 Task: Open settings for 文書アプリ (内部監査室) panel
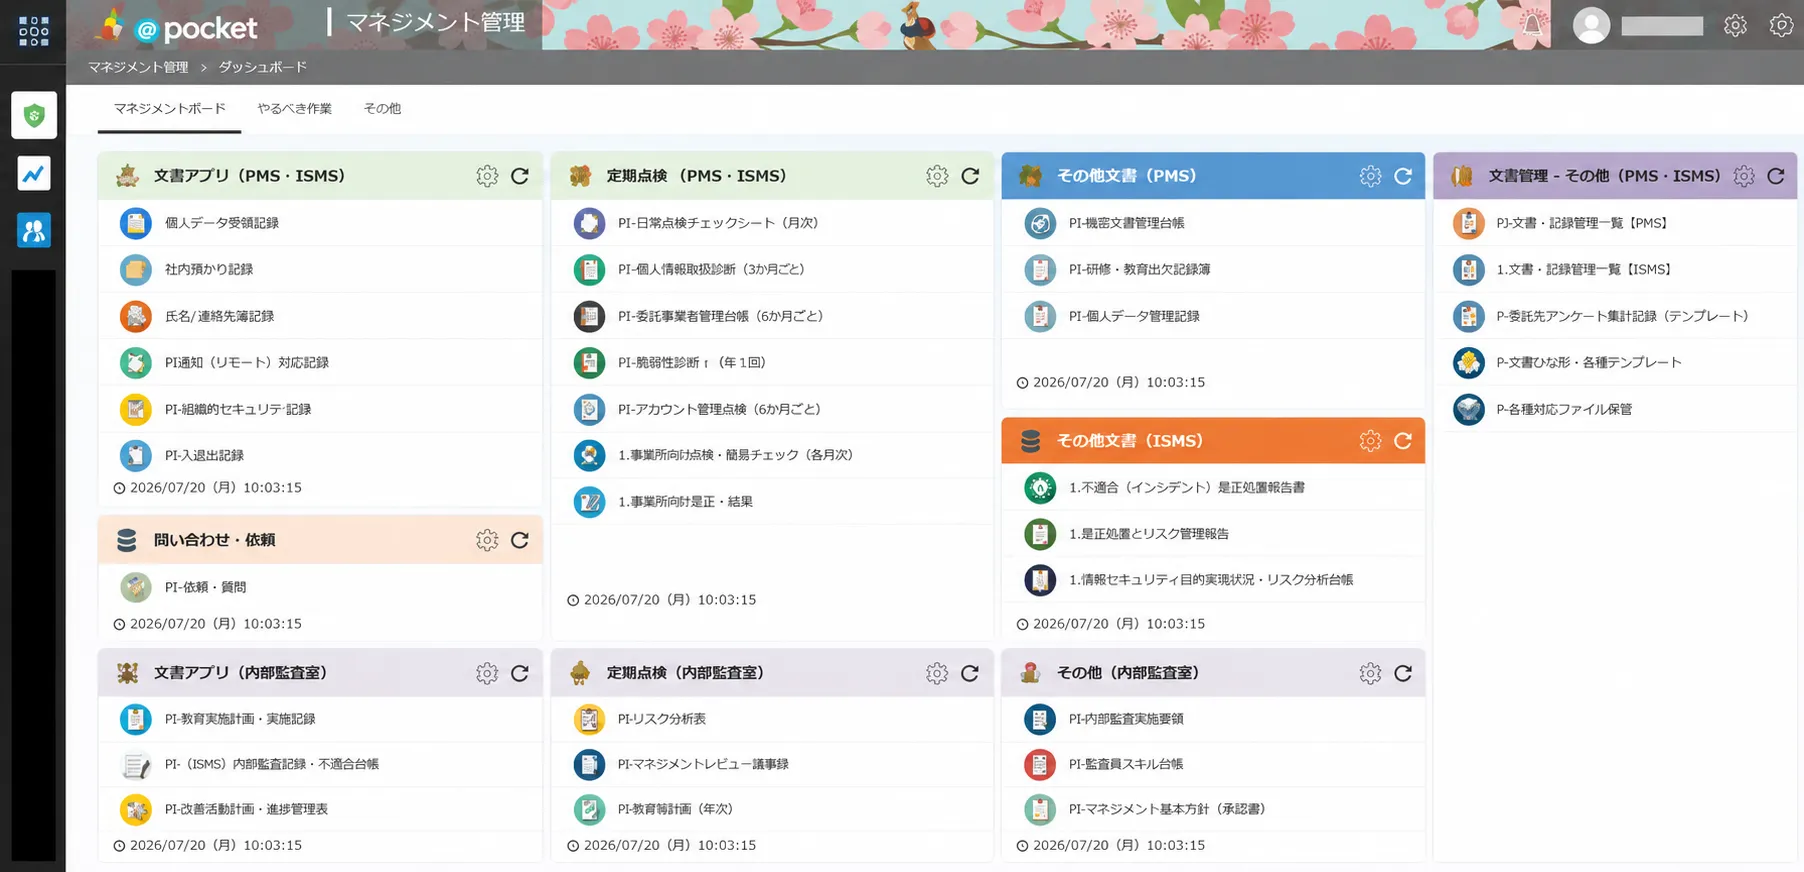(487, 673)
